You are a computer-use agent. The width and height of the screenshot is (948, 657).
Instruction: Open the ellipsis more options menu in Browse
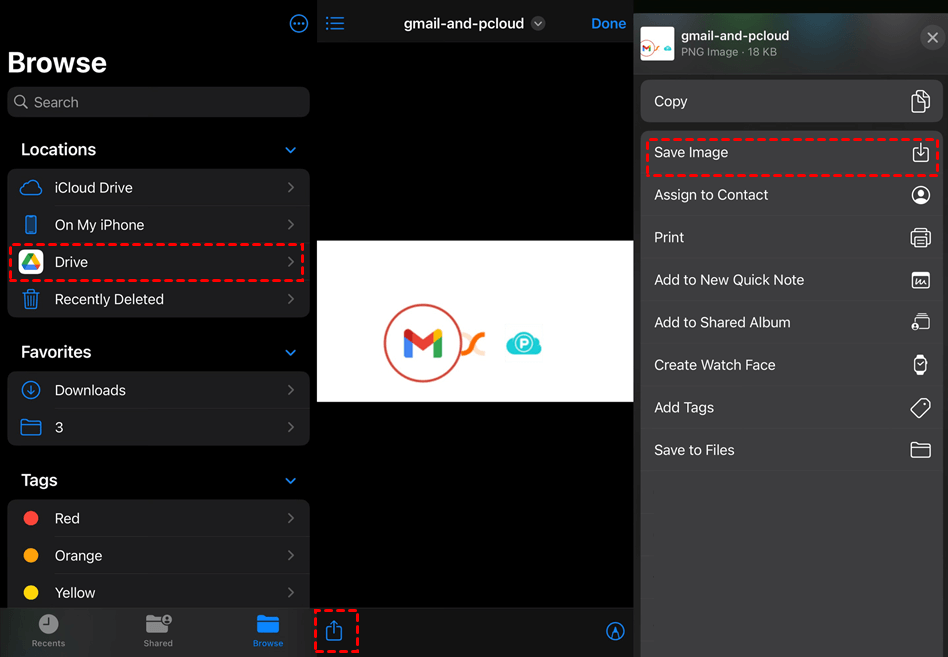click(299, 24)
